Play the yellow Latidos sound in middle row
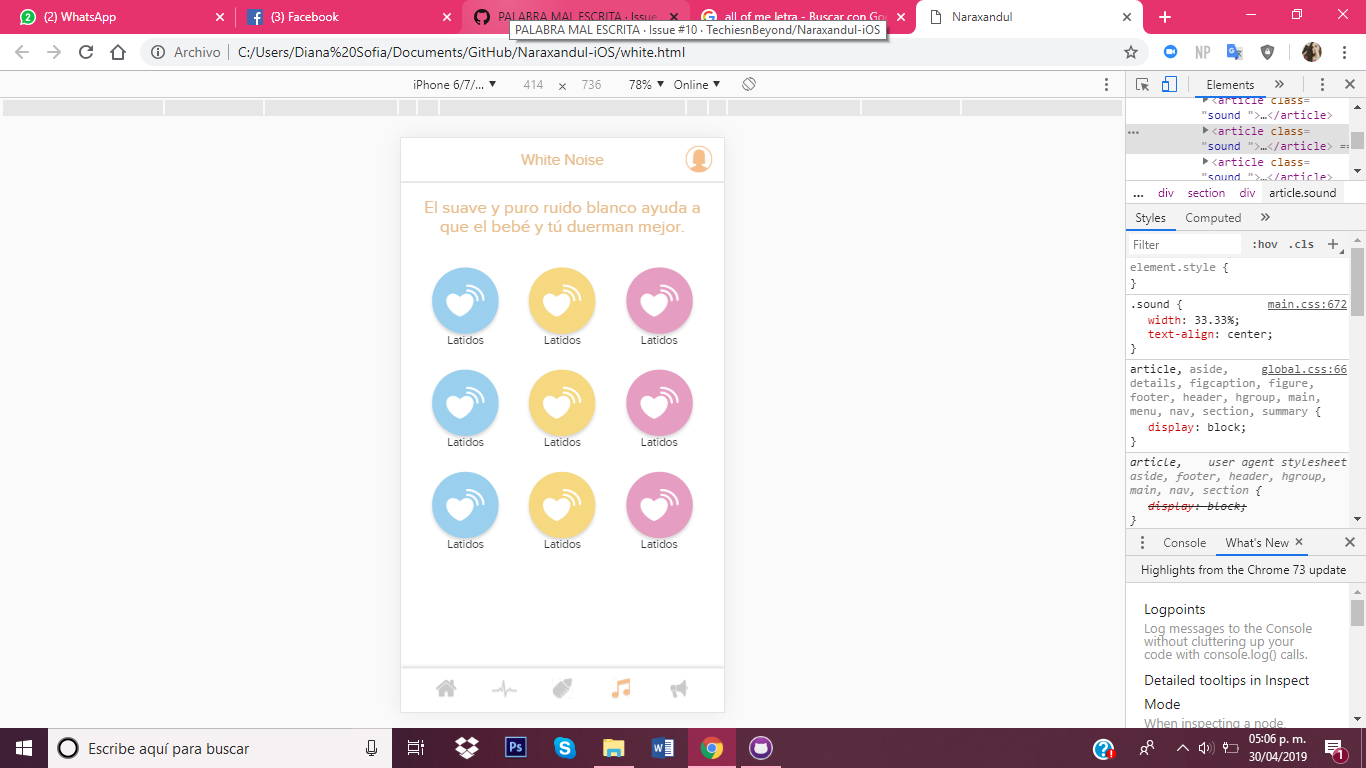 [x=562, y=402]
